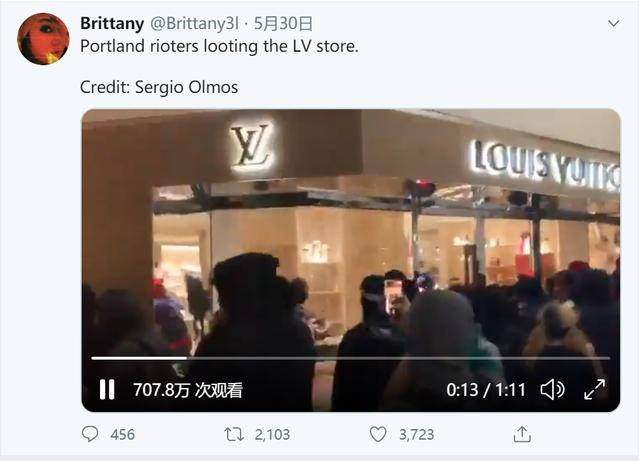Click the reply speech bubble icon
The height and width of the screenshot is (461, 640).
point(90,434)
